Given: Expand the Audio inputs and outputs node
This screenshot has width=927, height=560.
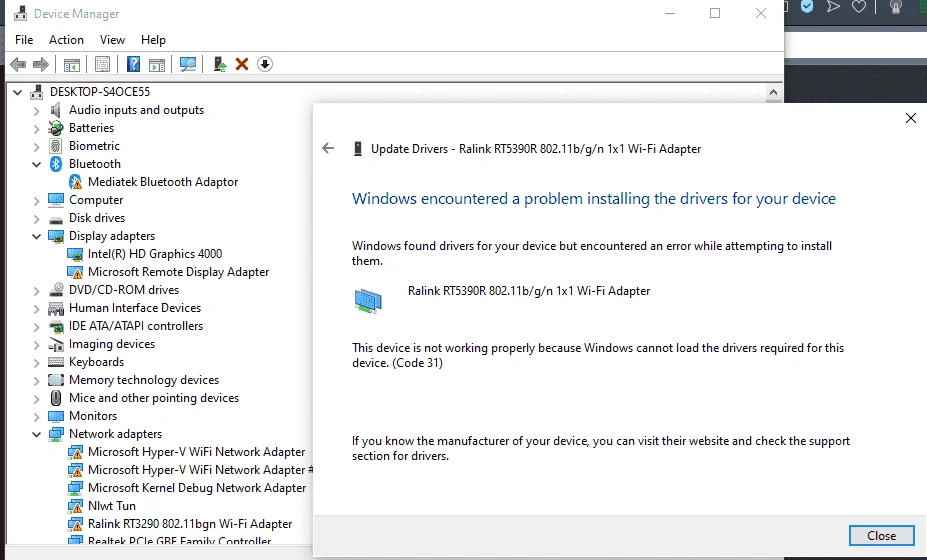Looking at the screenshot, I should pos(37,111).
